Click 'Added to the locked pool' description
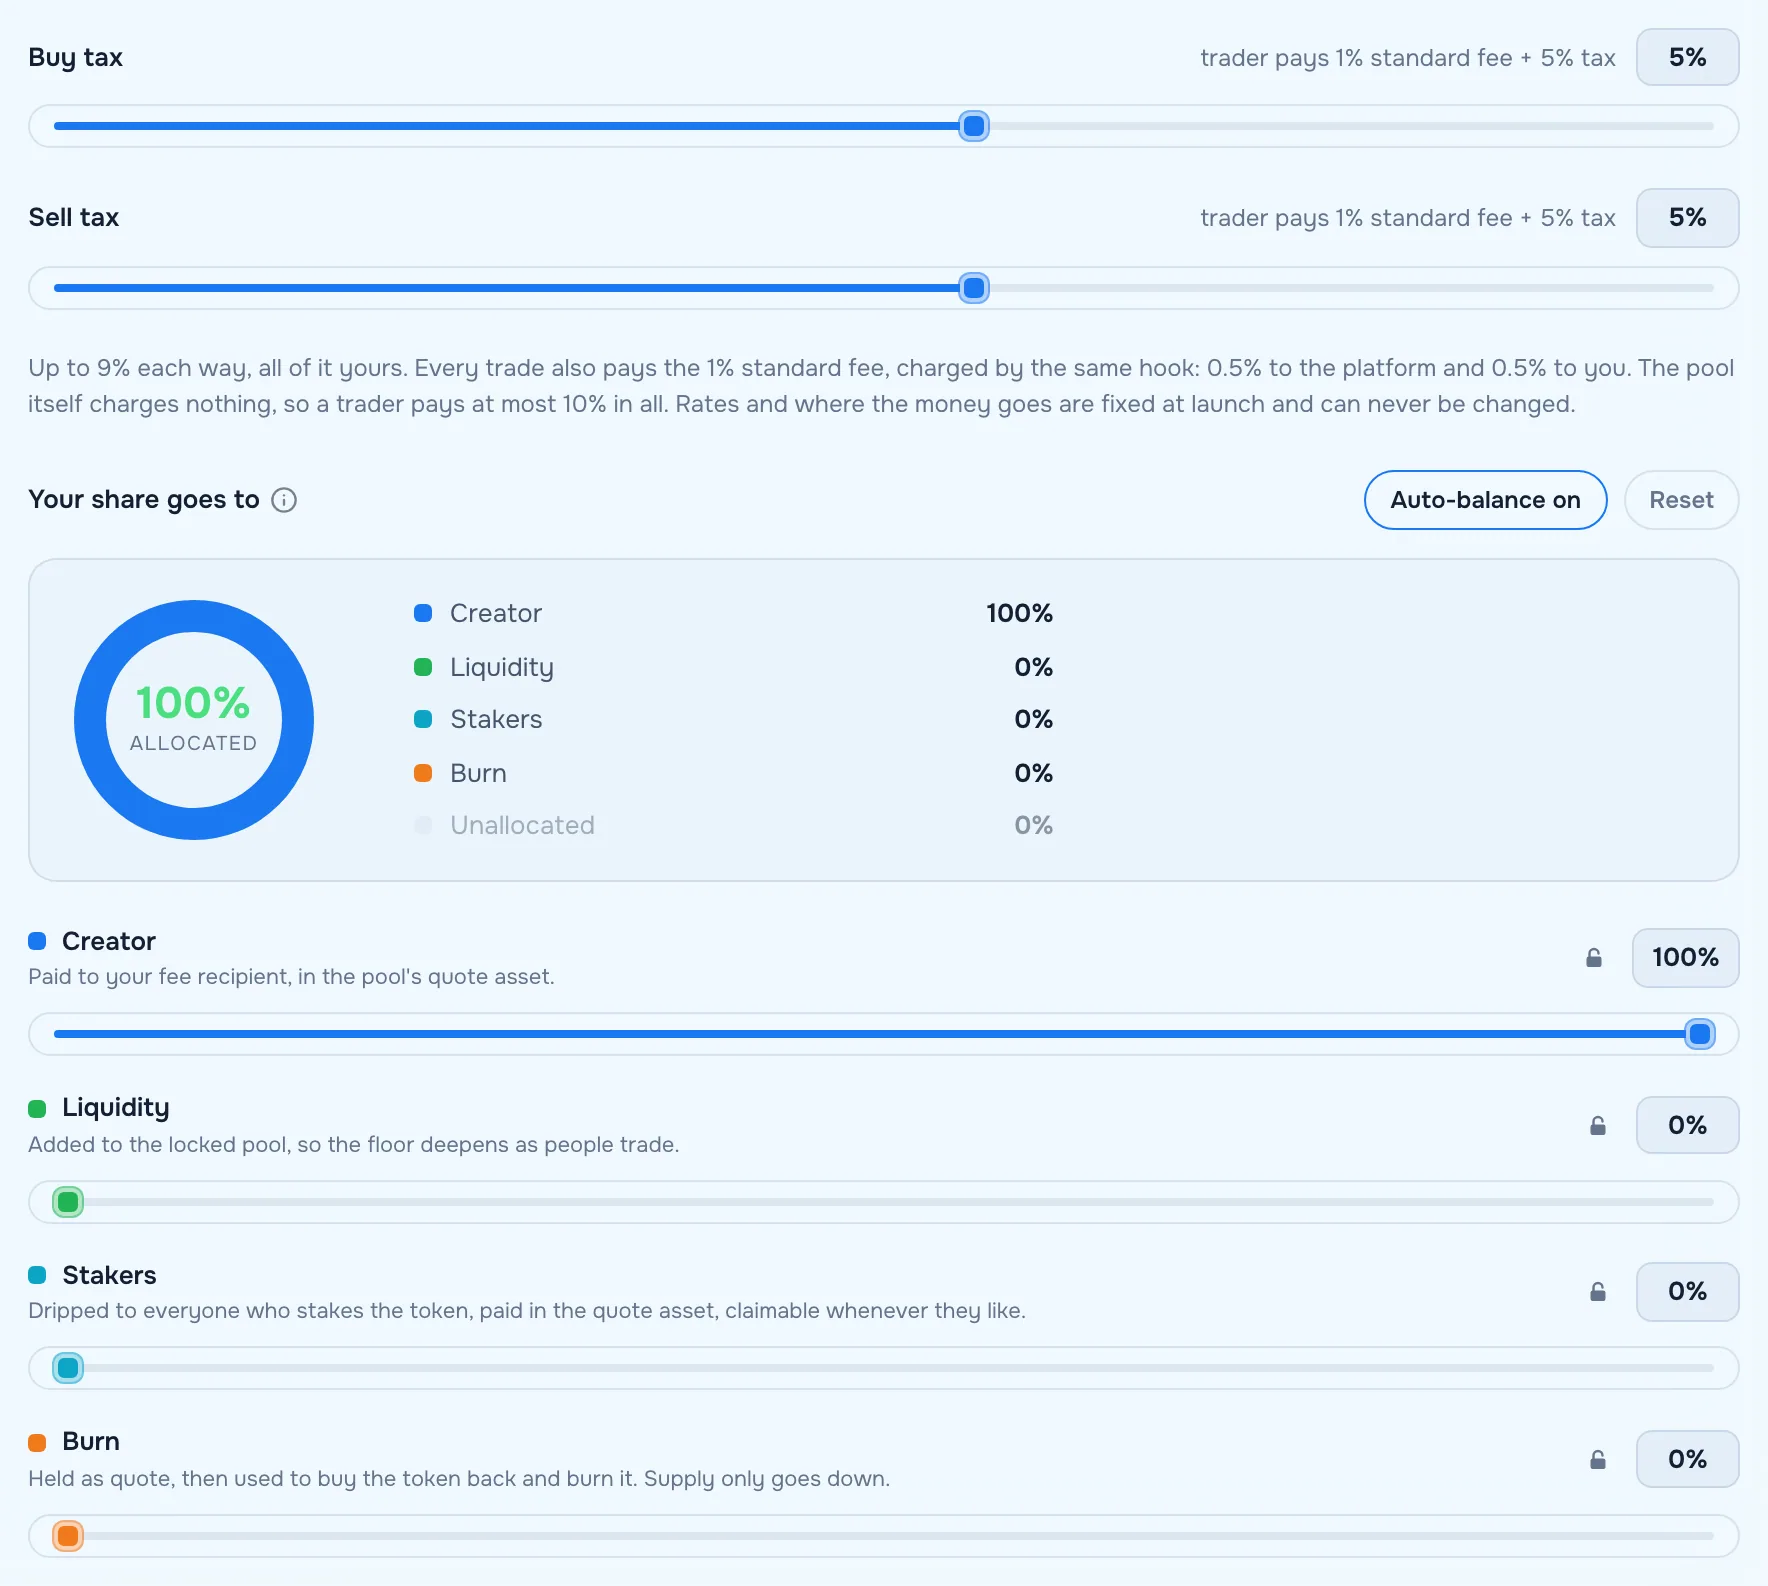Screen dimensions: 1768x1586 pos(354,1145)
